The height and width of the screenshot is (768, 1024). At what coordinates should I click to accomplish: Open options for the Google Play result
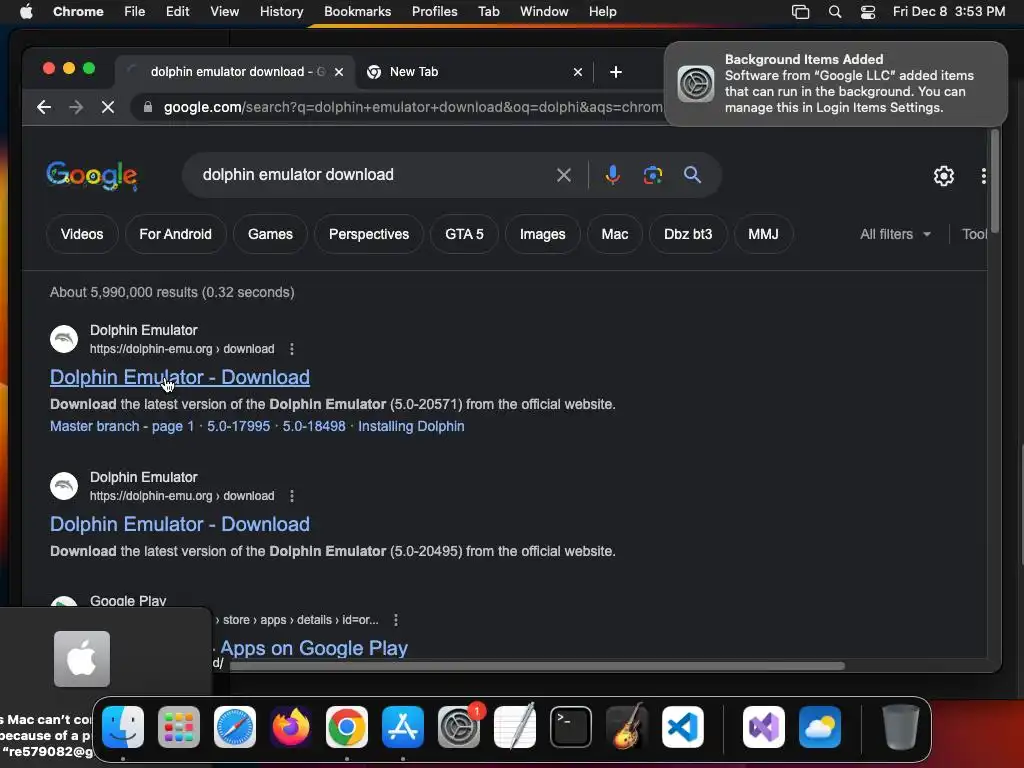396,620
